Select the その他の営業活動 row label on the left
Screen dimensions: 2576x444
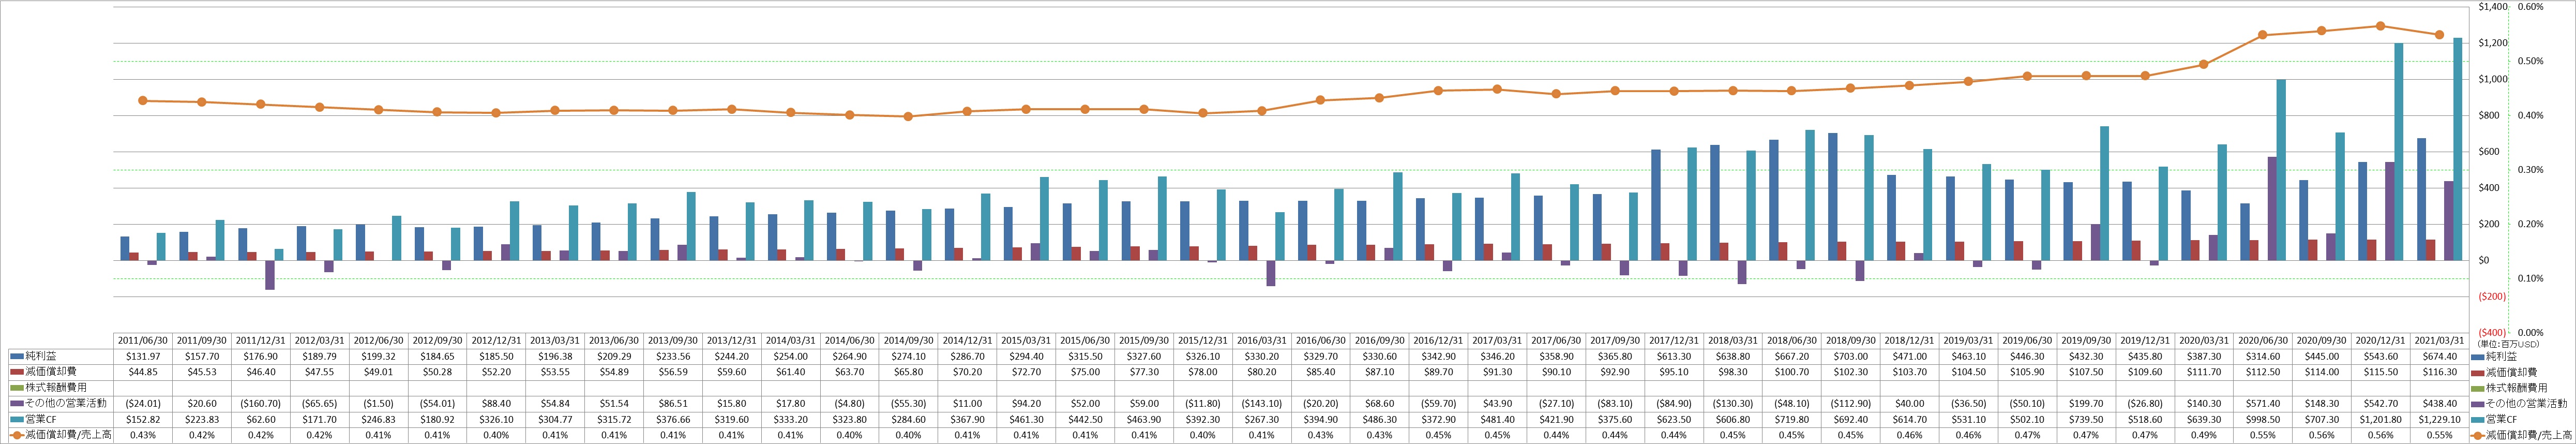[65, 403]
